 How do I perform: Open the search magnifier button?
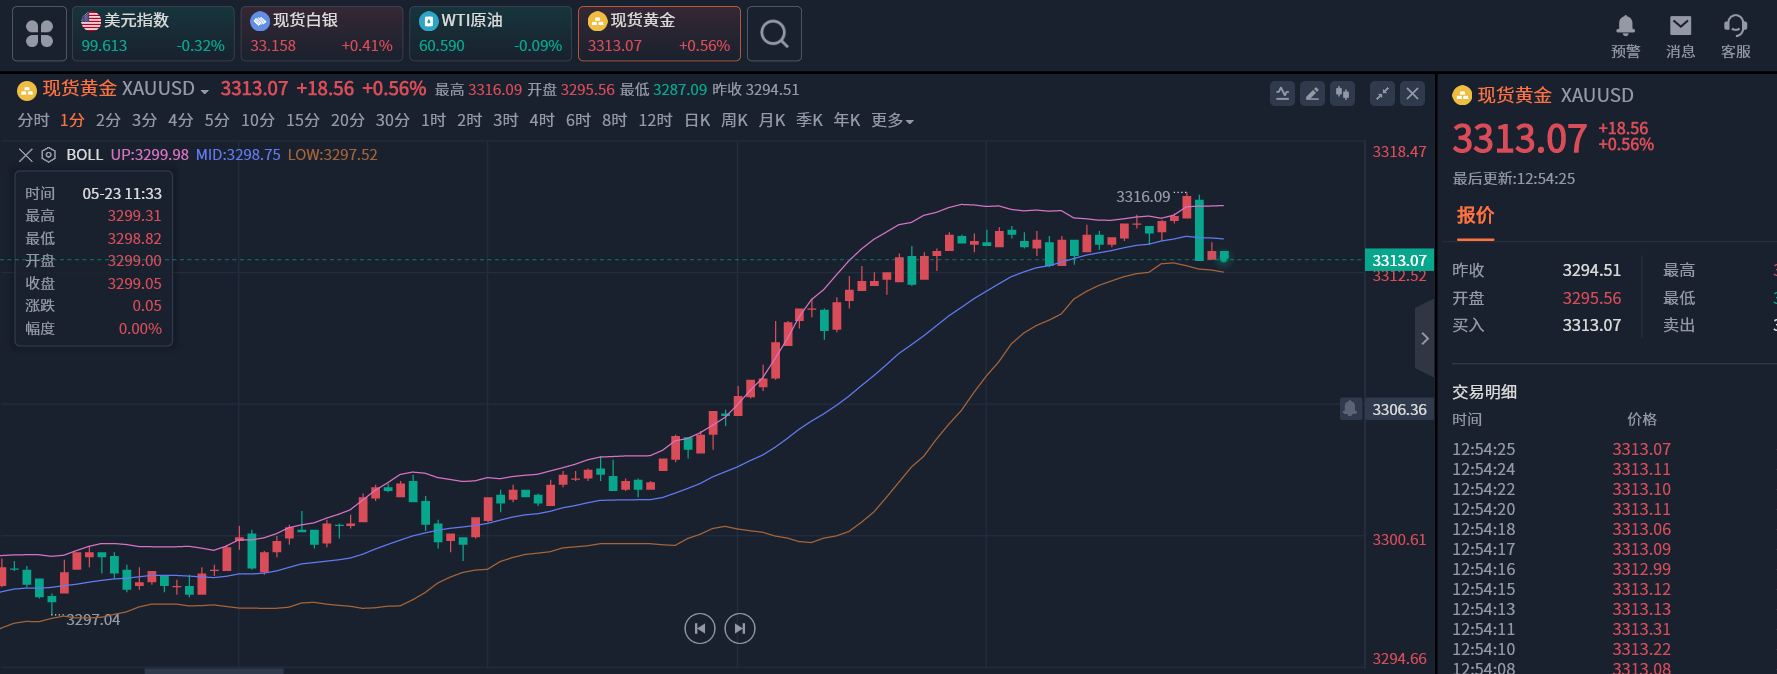pyautogui.click(x=774, y=34)
